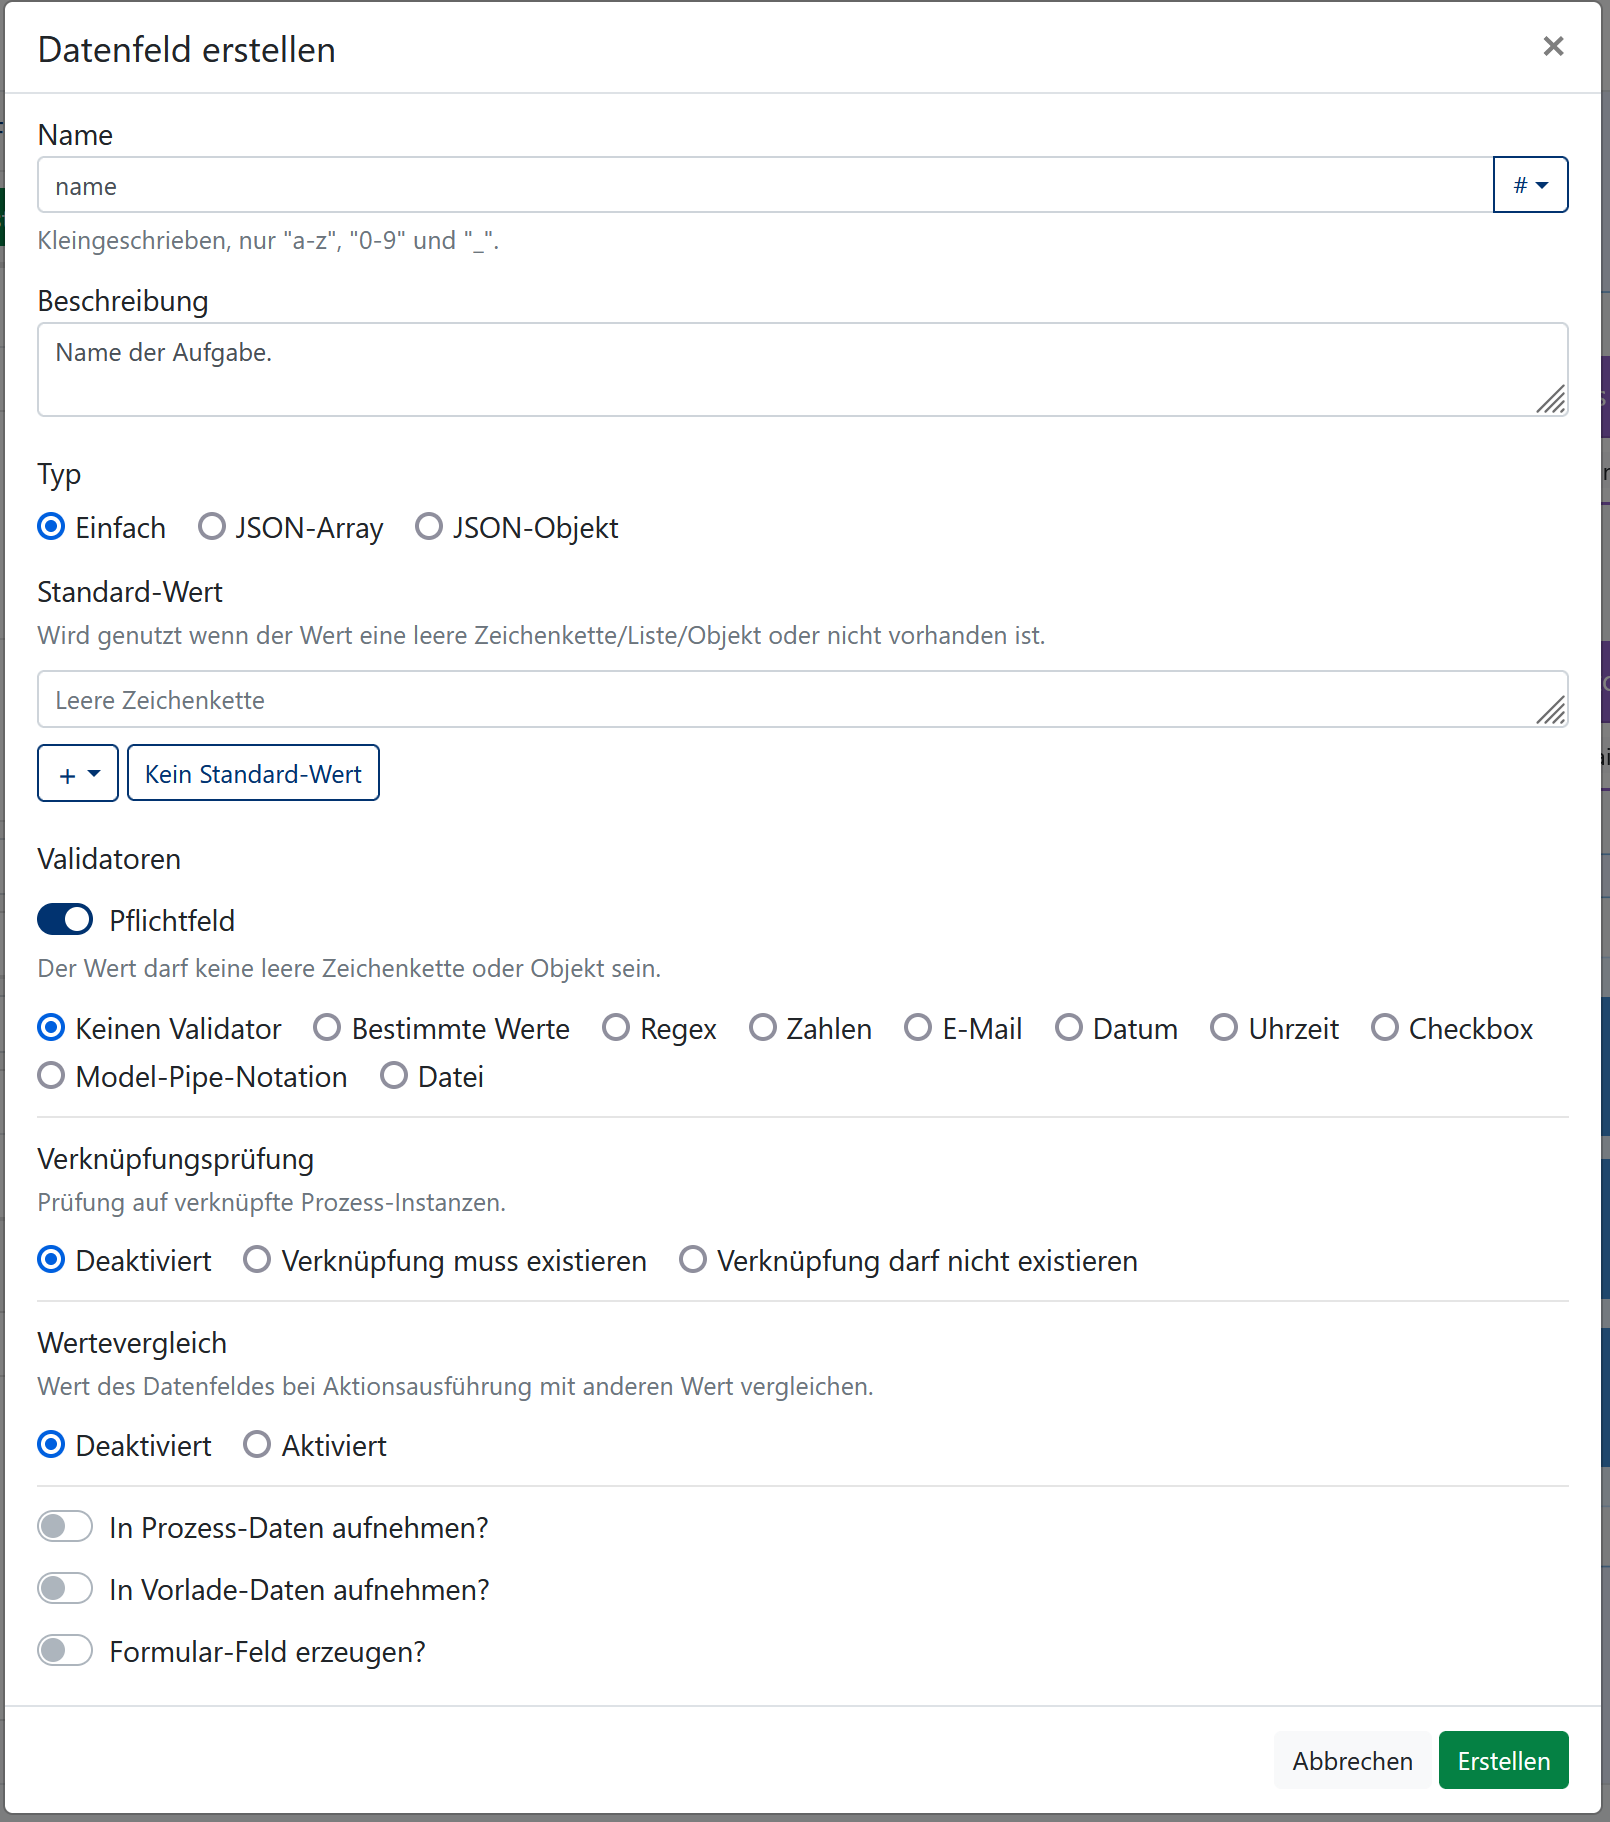This screenshot has height=1822, width=1610.
Task: Click the Abbrechen button
Action: click(x=1352, y=1760)
